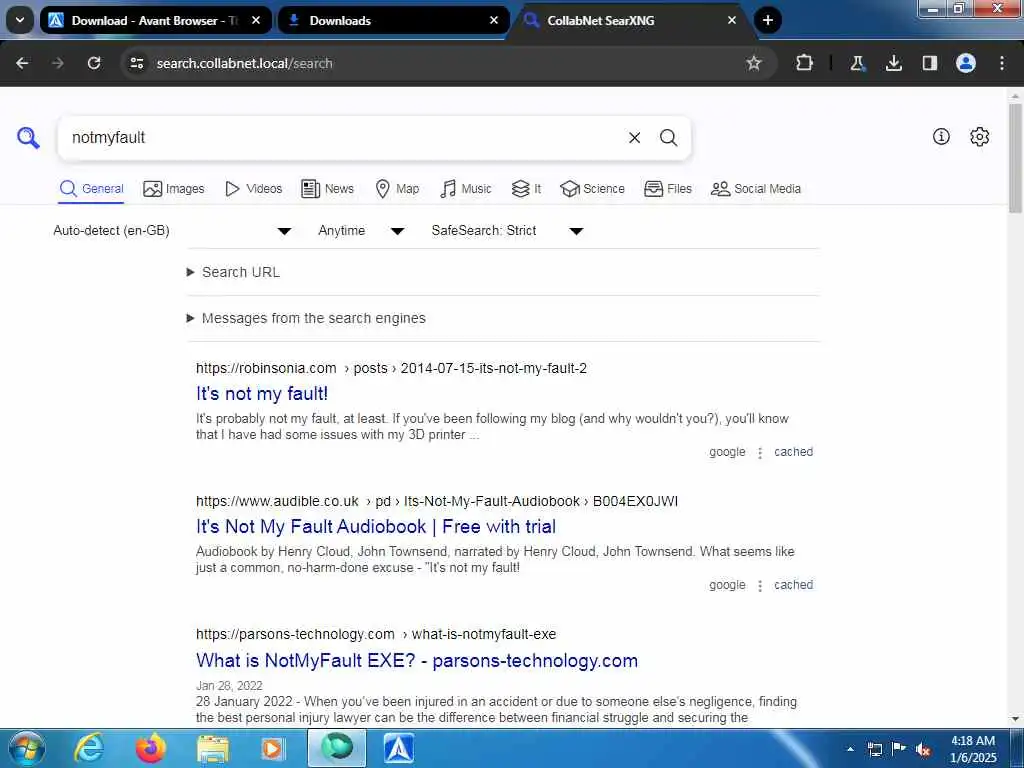Open the profile avatar icon
Screen dimensions: 1024x768
pos(966,63)
